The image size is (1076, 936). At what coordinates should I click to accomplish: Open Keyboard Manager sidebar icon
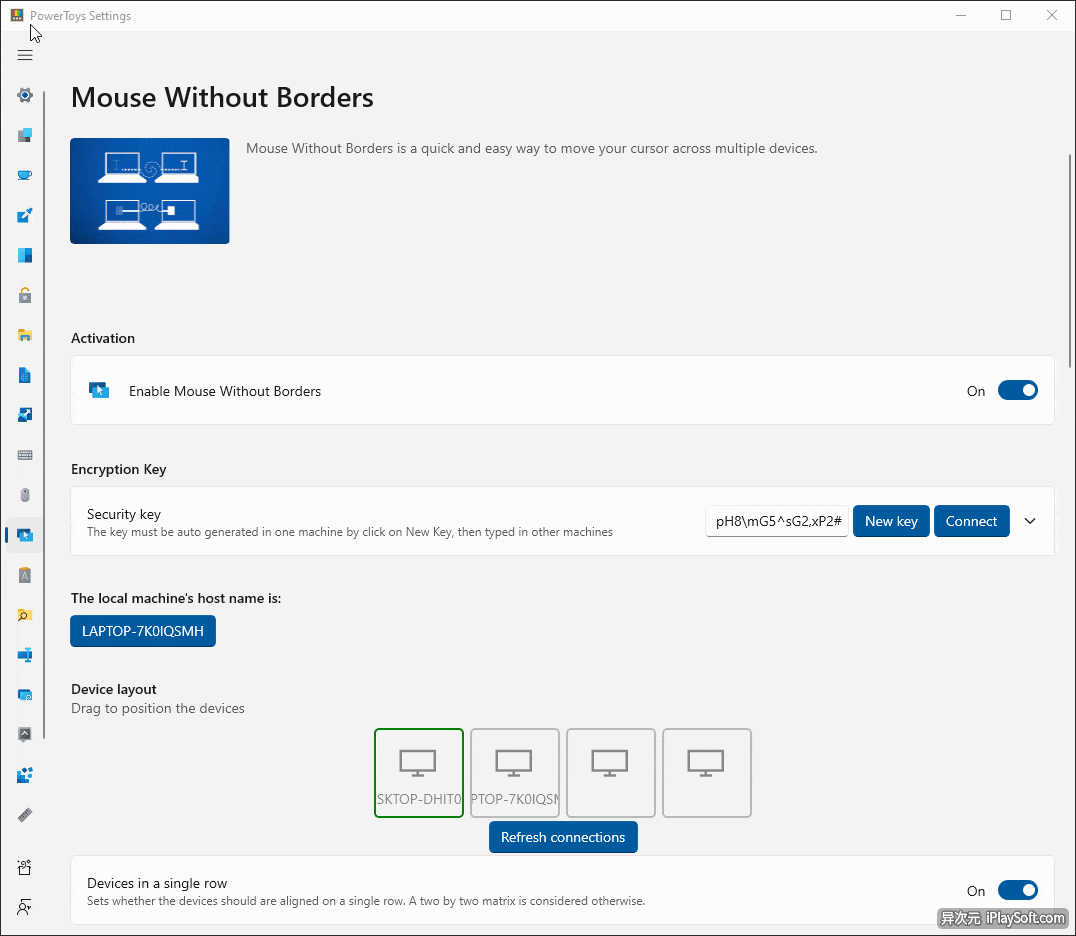click(25, 455)
